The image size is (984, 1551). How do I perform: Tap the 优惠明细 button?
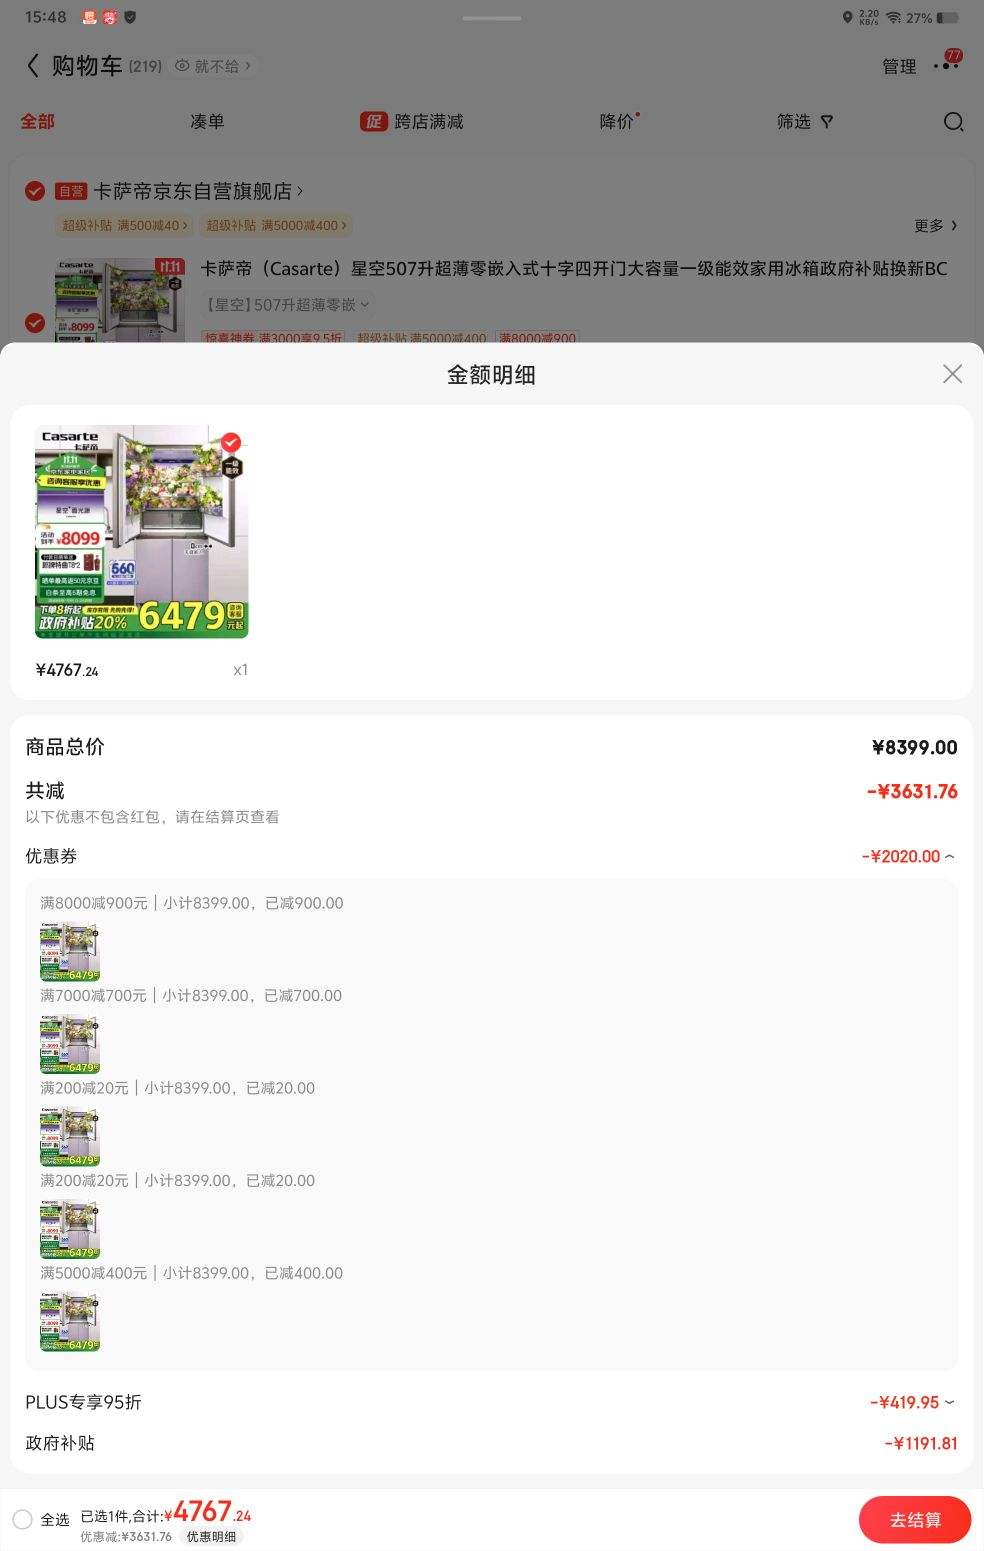212,1537
